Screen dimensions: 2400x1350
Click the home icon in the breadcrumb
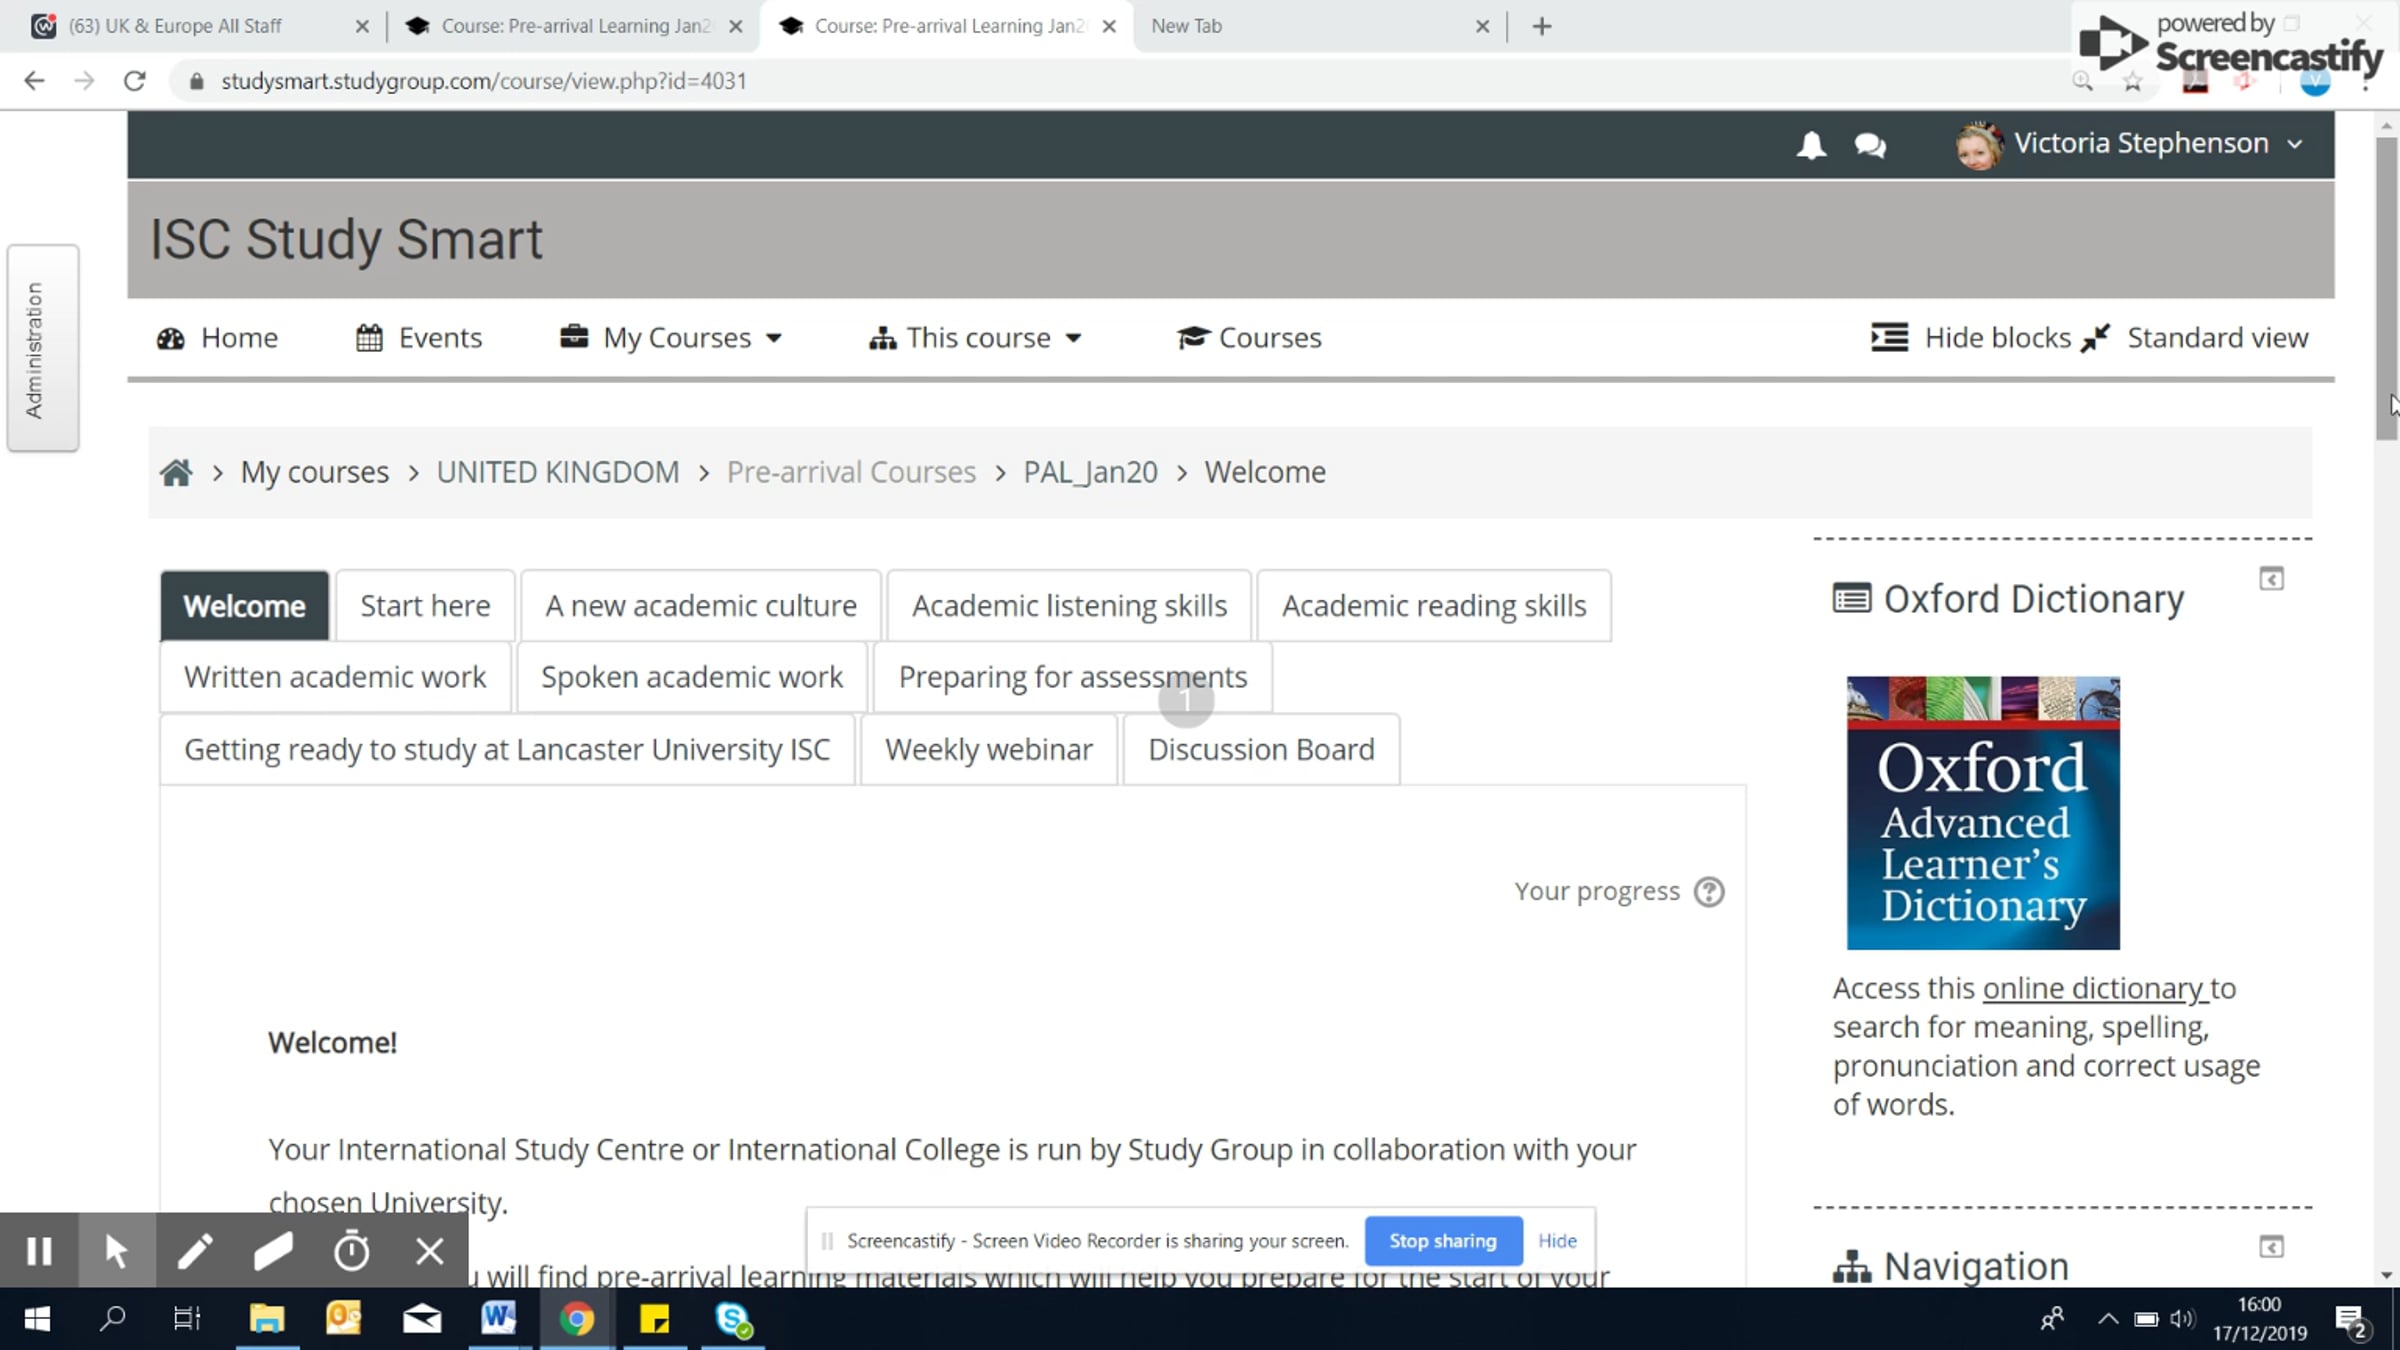point(176,472)
